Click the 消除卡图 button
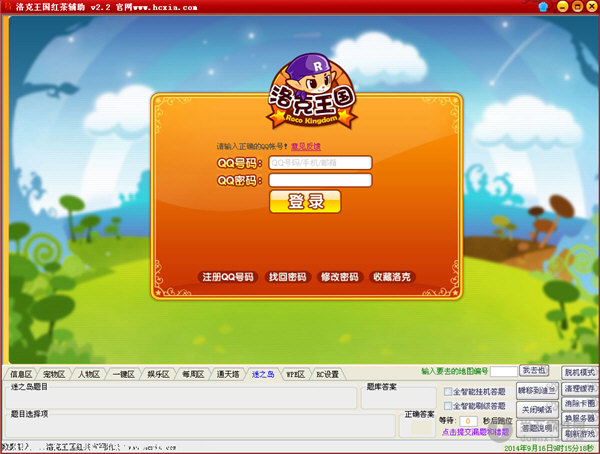Image resolution: width=600 pixels, height=454 pixels. click(580, 403)
